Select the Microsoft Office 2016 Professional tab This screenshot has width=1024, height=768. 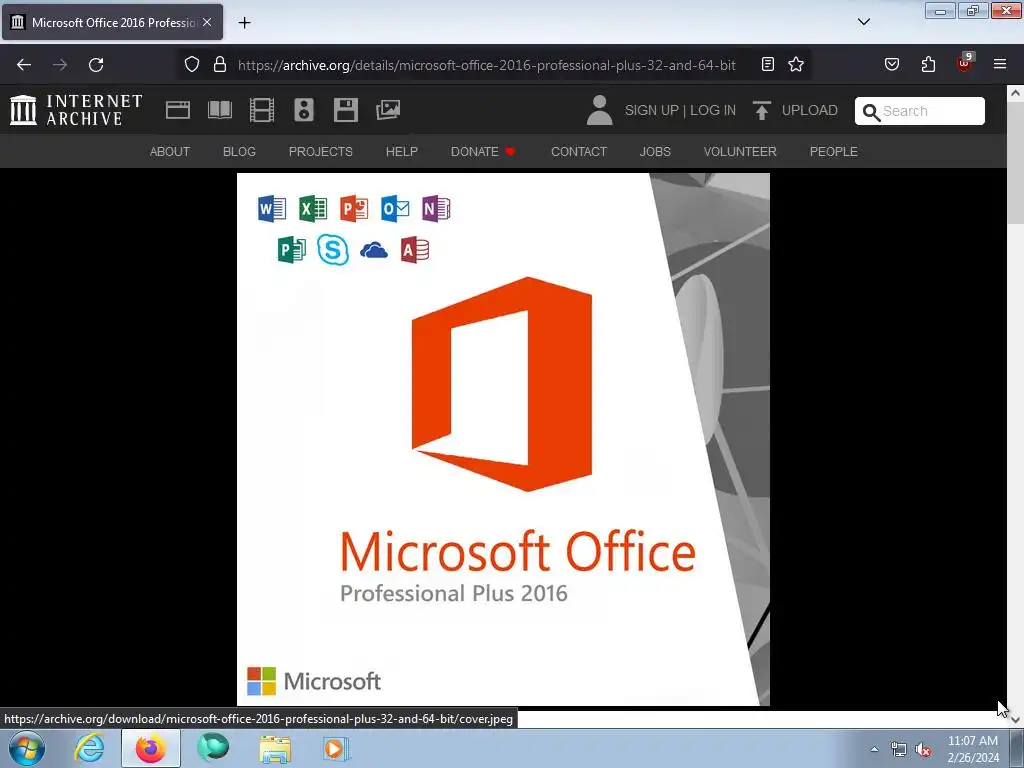tap(112, 22)
